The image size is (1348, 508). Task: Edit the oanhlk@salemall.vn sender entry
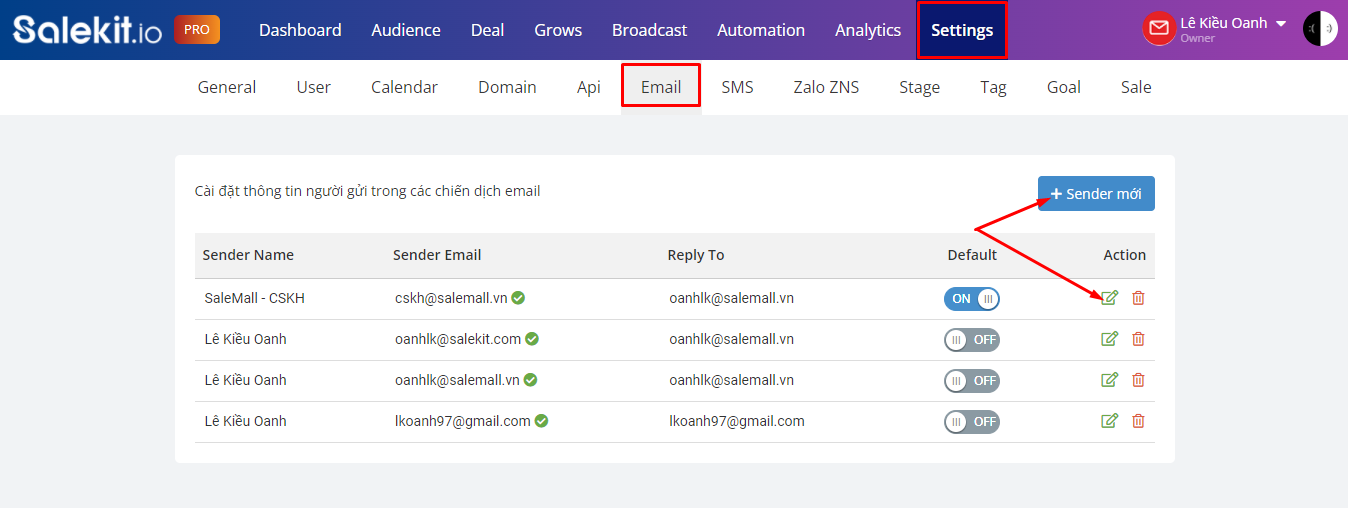(1109, 380)
